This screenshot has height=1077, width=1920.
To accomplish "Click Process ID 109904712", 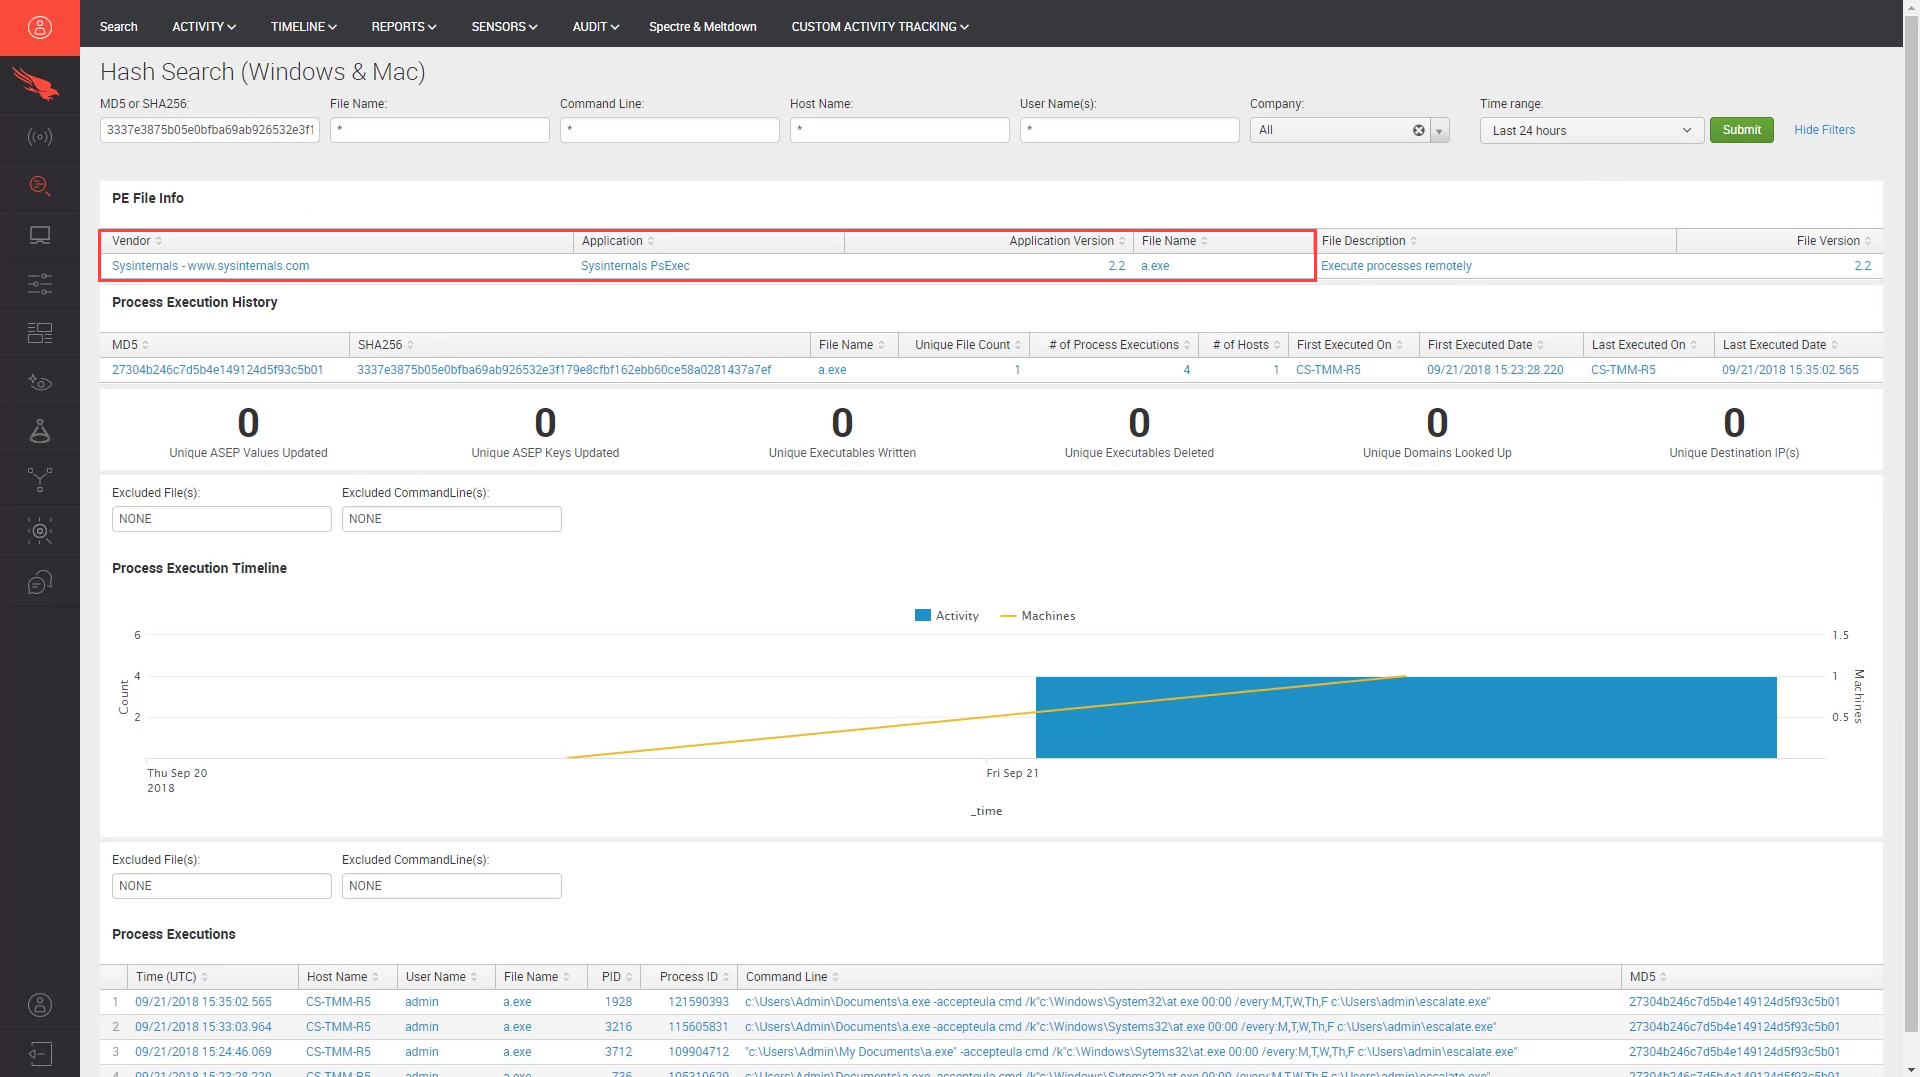I will 698,1052.
